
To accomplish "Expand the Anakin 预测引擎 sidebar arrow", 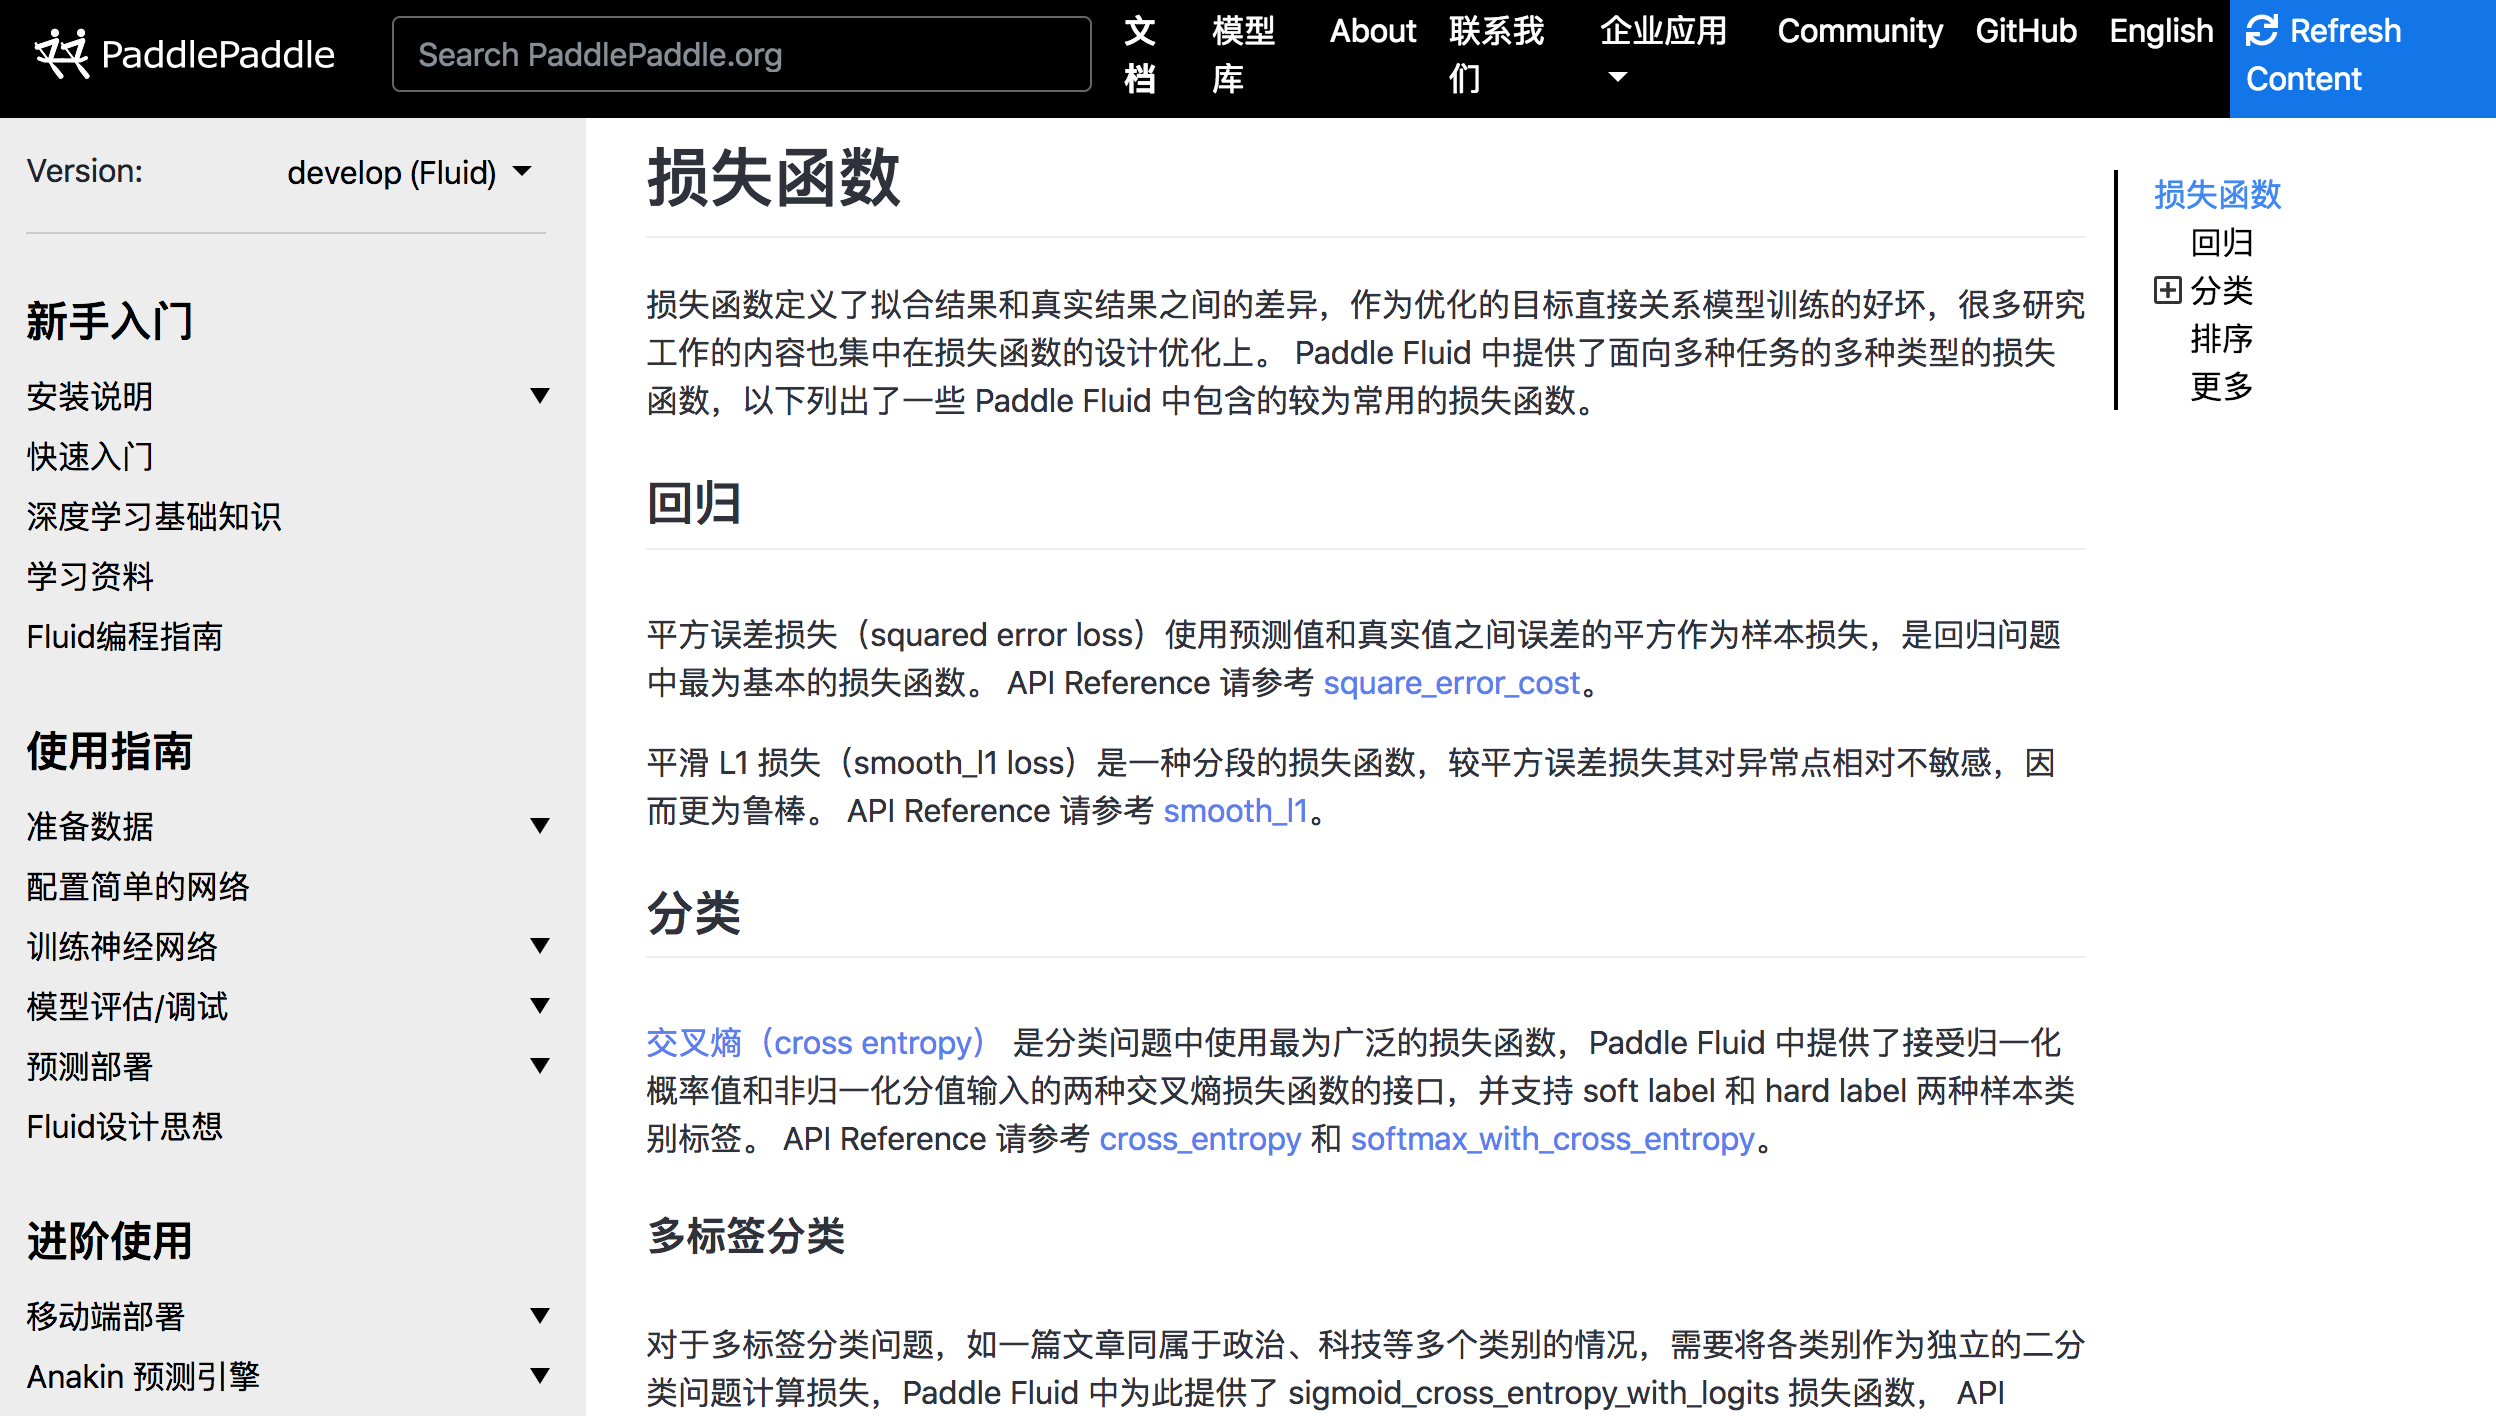I will [x=540, y=1376].
